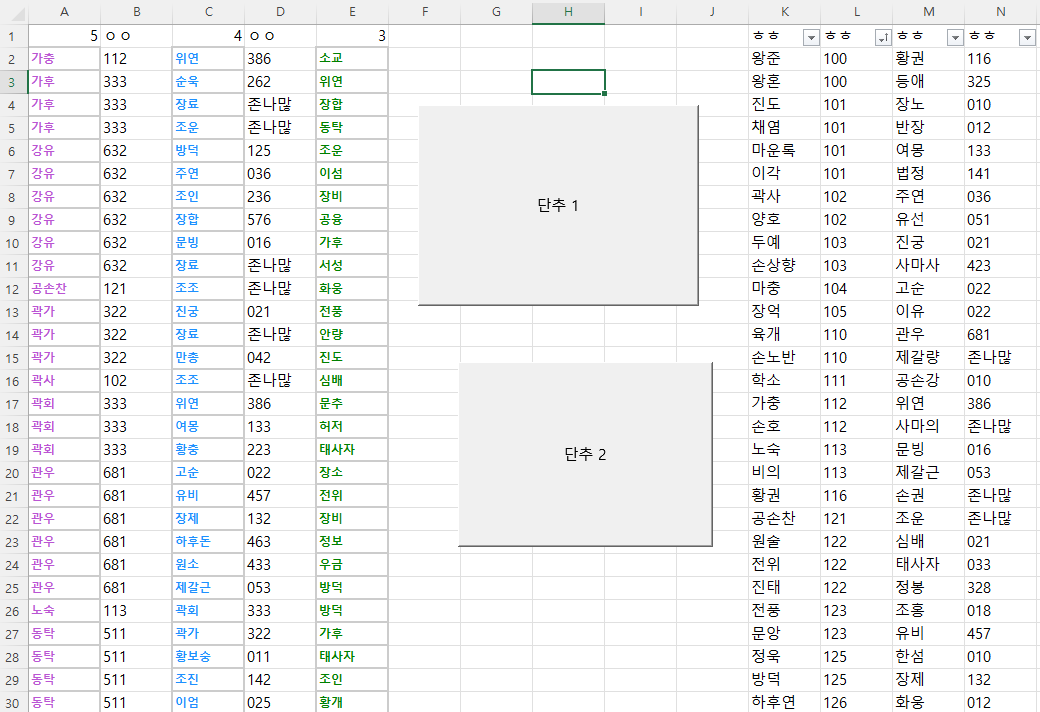
Task: Select cell E2 containing 소교
Action: click(352, 59)
